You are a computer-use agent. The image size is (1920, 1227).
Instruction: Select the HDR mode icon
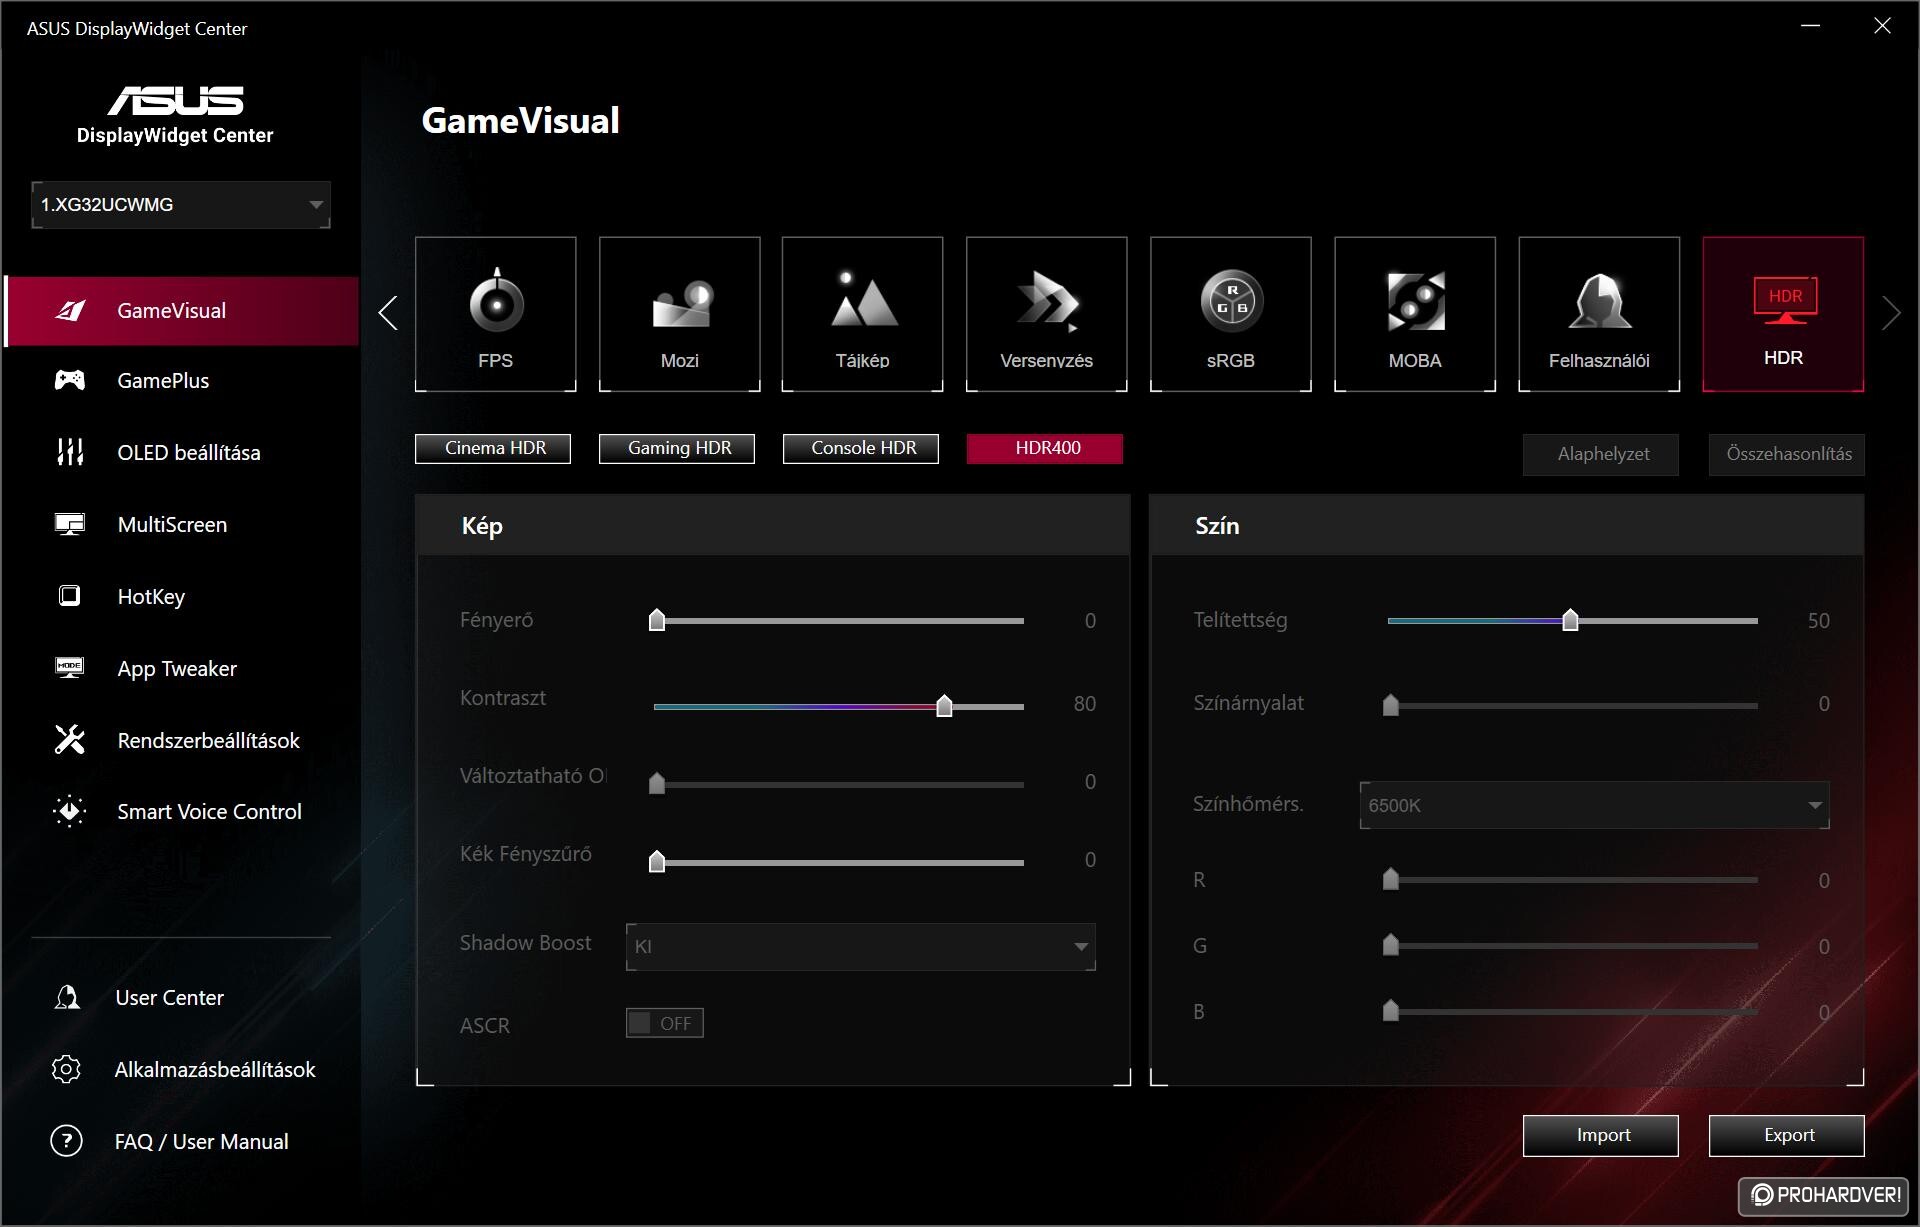coord(1783,314)
